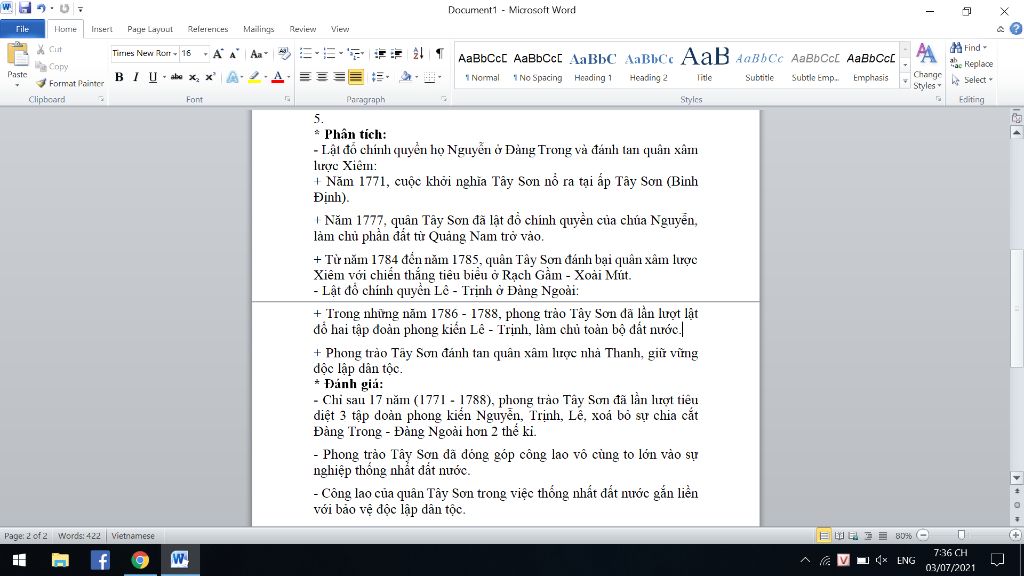Switch to the Page Layout tab
This screenshot has height=576, width=1024.
150,29
